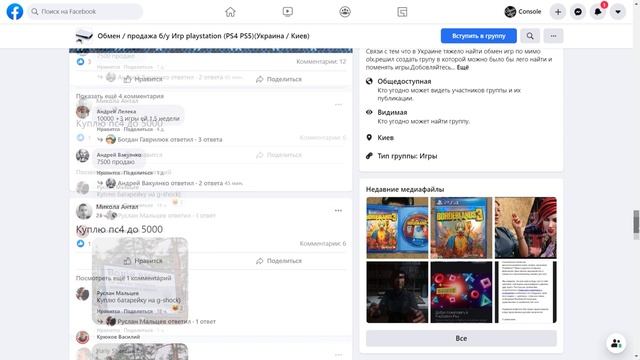The width and height of the screenshot is (640, 360).
Task: Like the Куплю пс4 до 5000 post
Action: 143,261
